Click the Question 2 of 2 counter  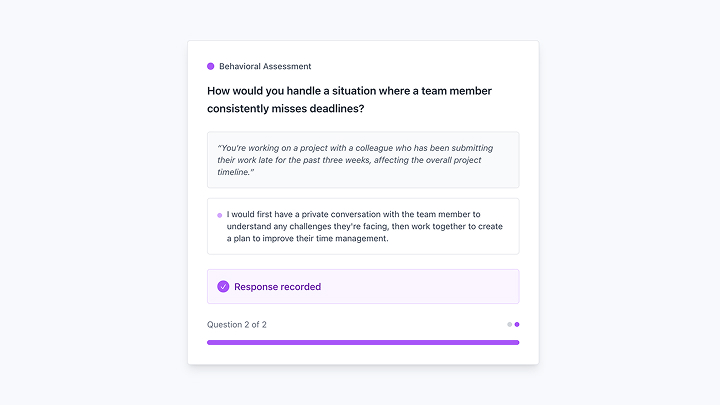pos(237,324)
